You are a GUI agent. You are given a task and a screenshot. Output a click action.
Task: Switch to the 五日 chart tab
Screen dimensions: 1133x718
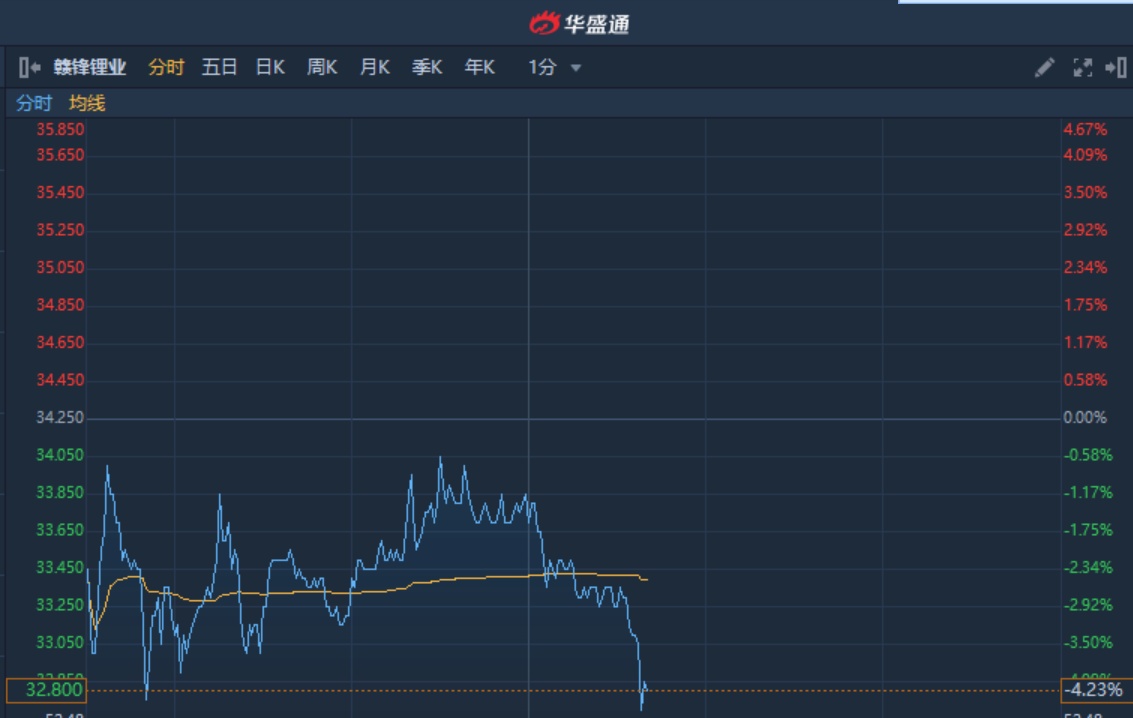220,67
